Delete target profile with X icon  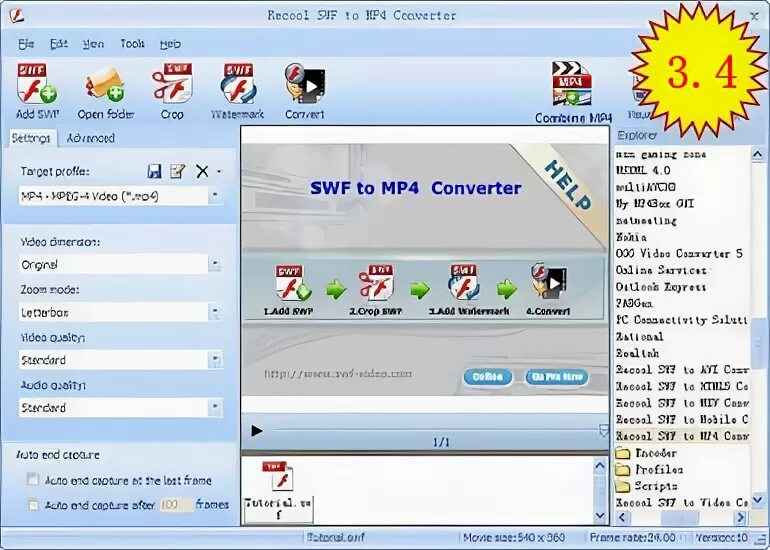[202, 171]
